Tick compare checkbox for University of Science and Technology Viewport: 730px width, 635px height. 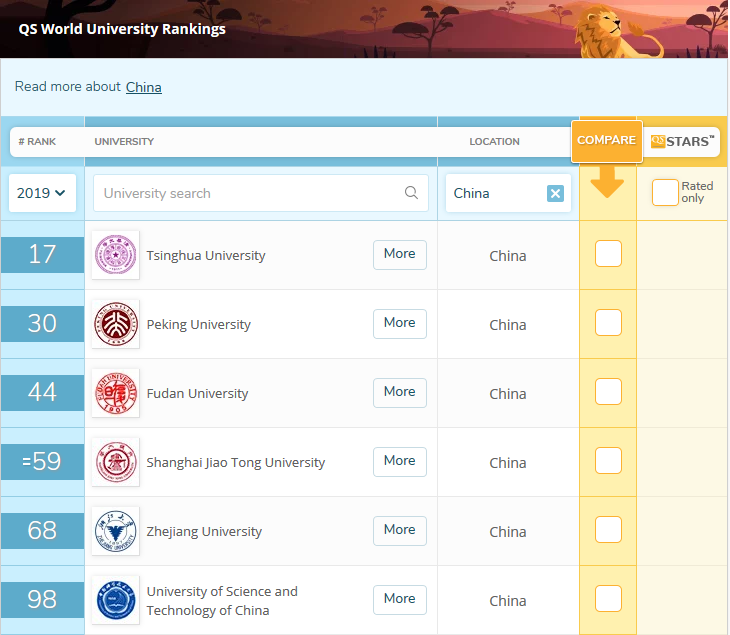(608, 598)
